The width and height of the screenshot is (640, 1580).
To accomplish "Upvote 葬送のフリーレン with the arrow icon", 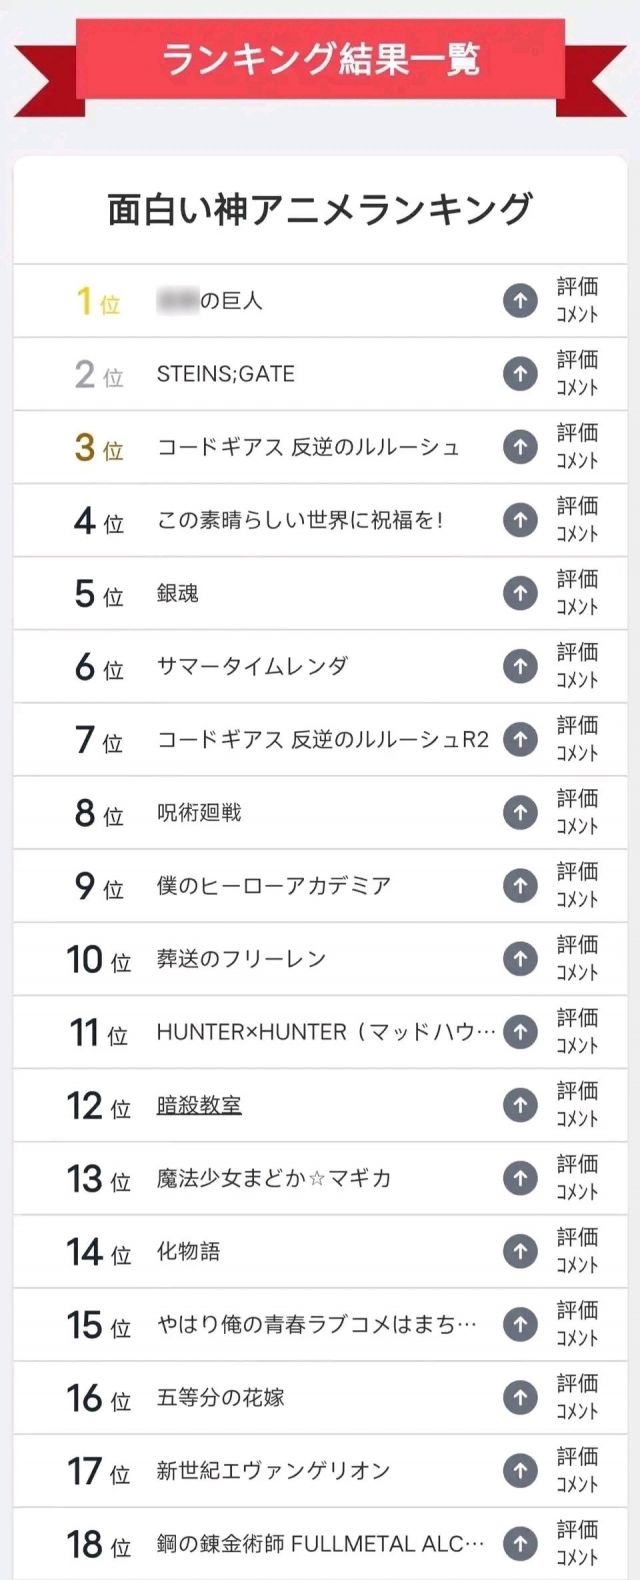I will [520, 959].
